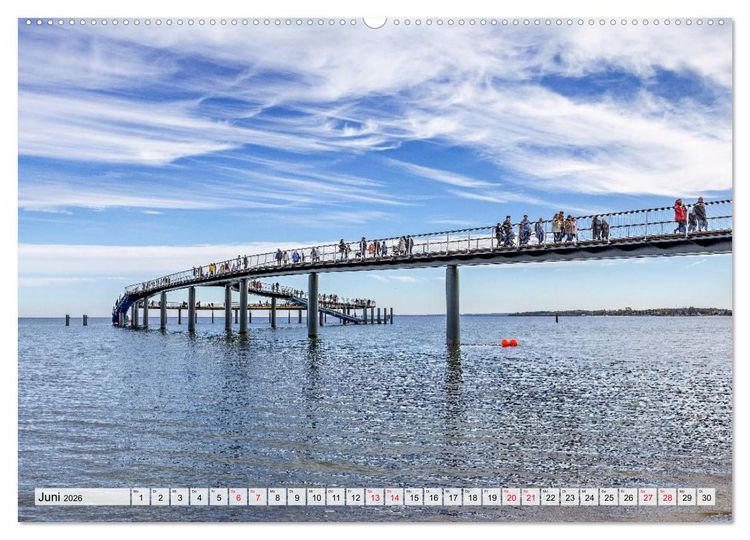This screenshot has height=540, width=750.
Task: Select red Saturday date 20
Action: [511, 497]
